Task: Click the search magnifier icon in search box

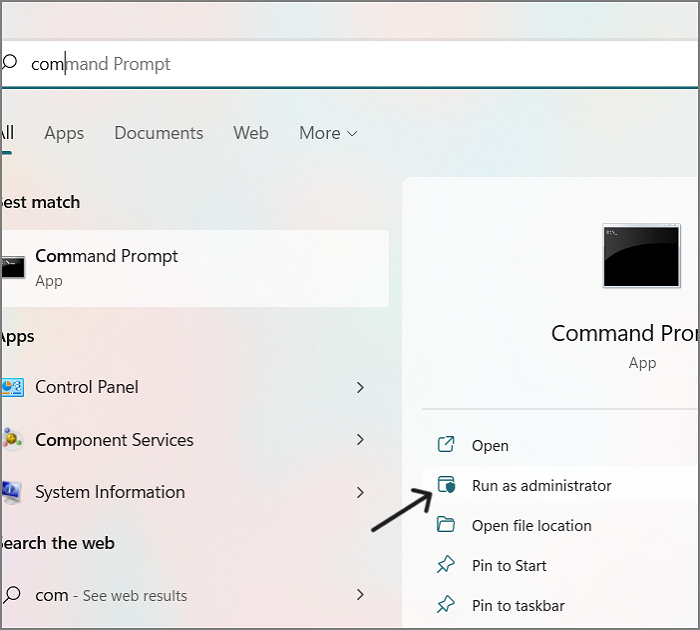Action: pos(10,63)
